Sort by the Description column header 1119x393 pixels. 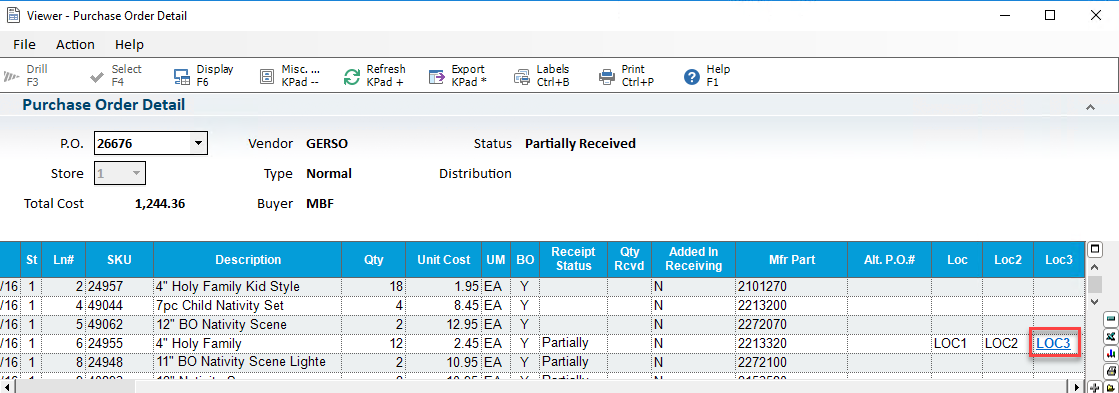tap(248, 260)
